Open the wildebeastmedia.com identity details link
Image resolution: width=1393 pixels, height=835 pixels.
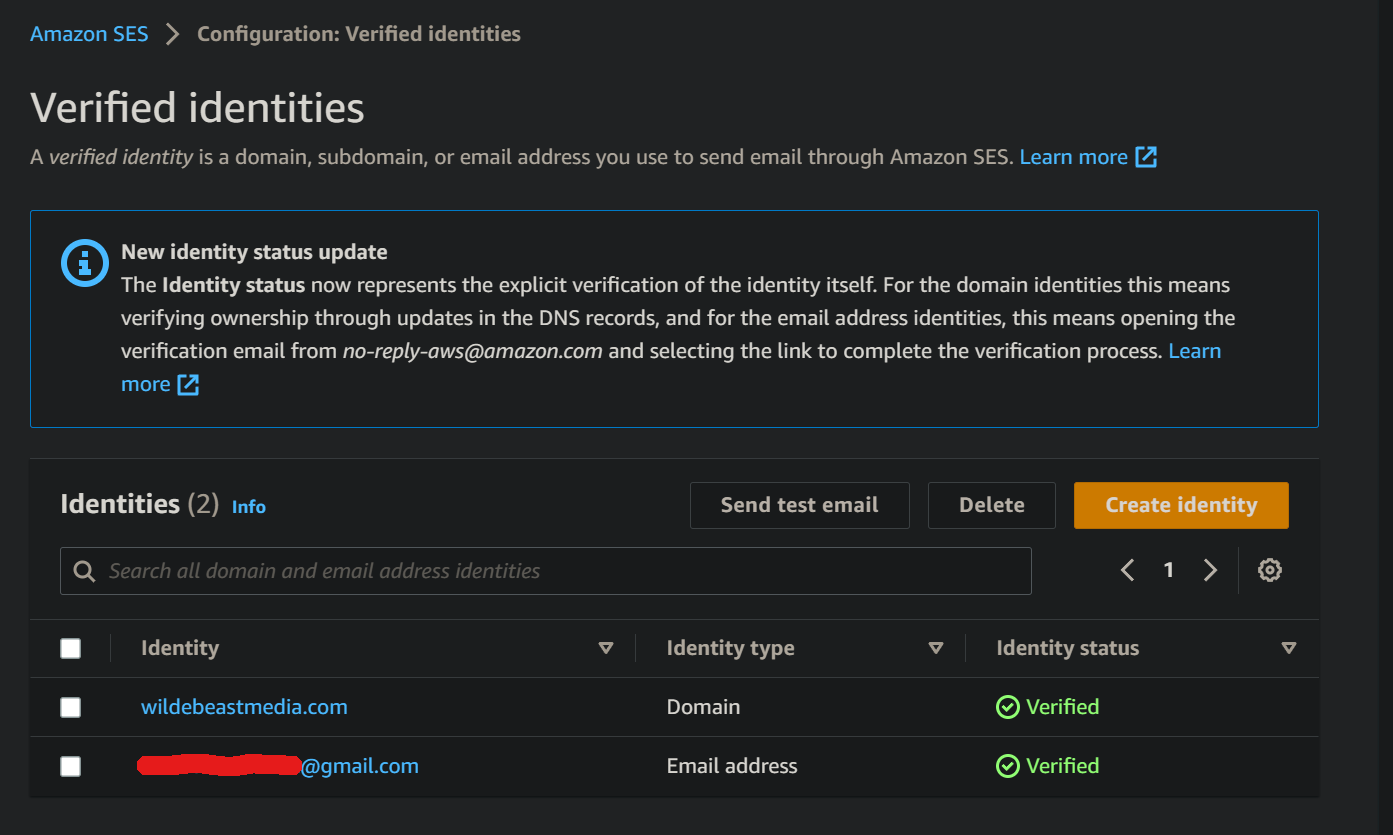pos(244,707)
